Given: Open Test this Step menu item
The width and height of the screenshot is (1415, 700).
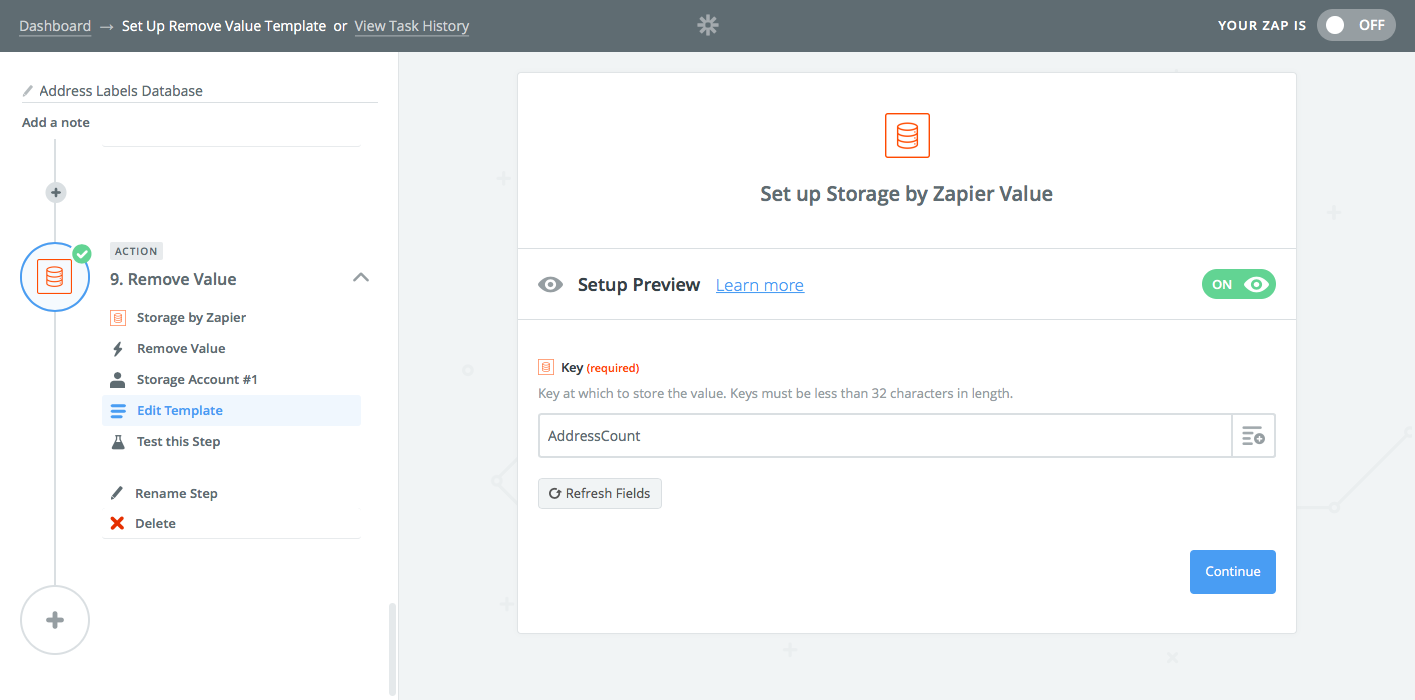Looking at the screenshot, I should [x=178, y=441].
